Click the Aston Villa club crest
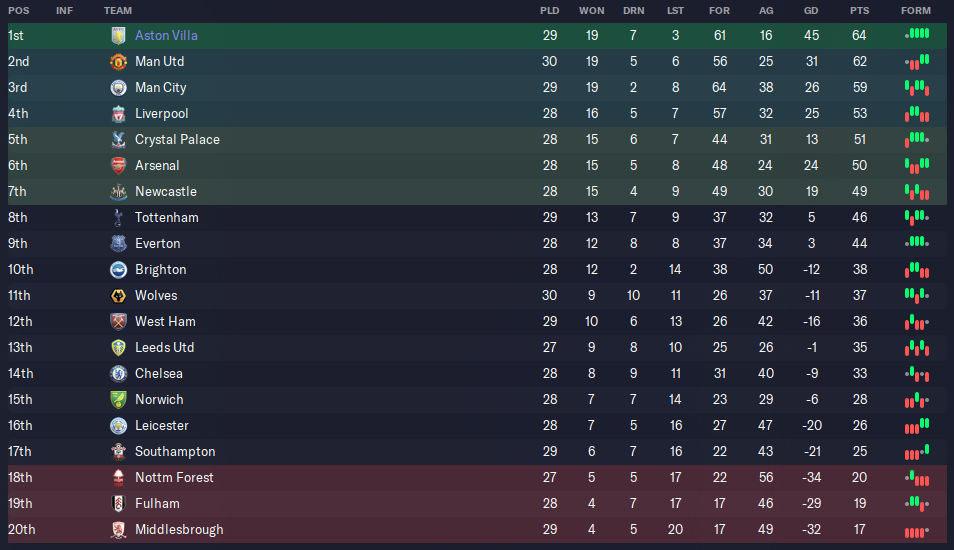The height and width of the screenshot is (550, 954). [119, 36]
